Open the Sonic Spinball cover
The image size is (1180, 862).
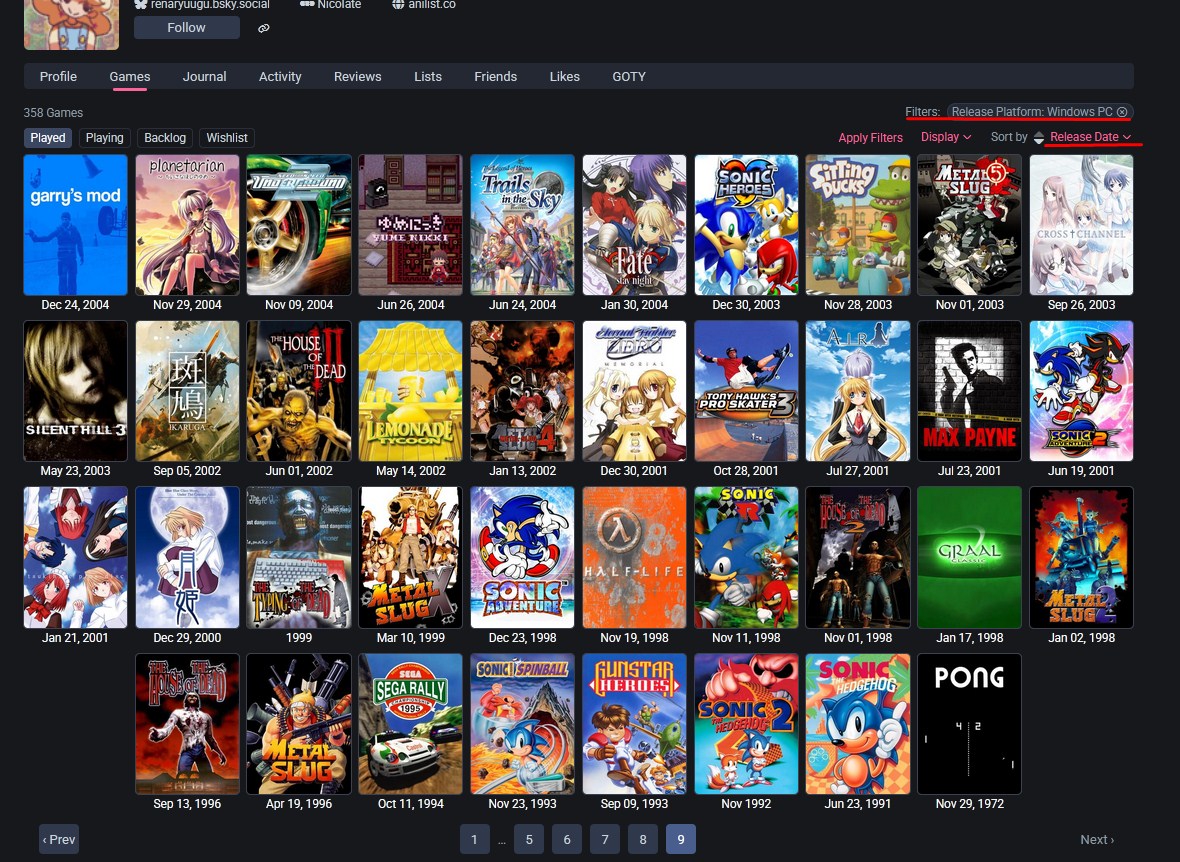pyautogui.click(x=522, y=724)
